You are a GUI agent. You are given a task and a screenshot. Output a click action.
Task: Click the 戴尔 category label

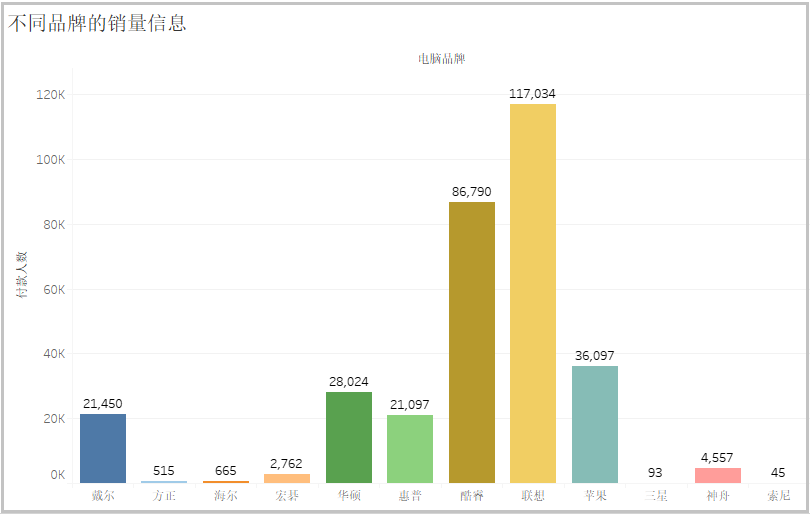[x=103, y=496]
